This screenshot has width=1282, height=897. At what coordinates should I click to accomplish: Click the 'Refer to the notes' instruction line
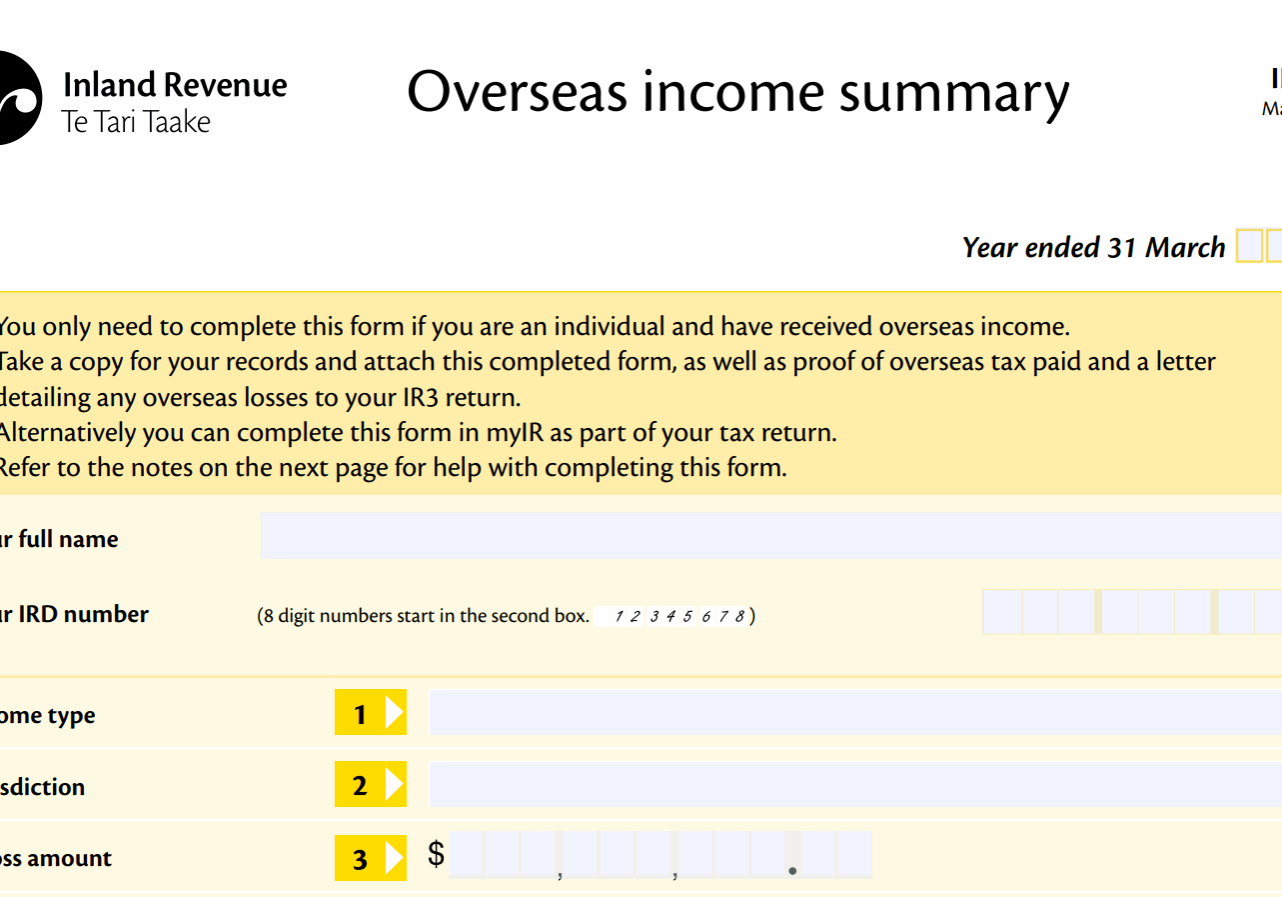[392, 467]
